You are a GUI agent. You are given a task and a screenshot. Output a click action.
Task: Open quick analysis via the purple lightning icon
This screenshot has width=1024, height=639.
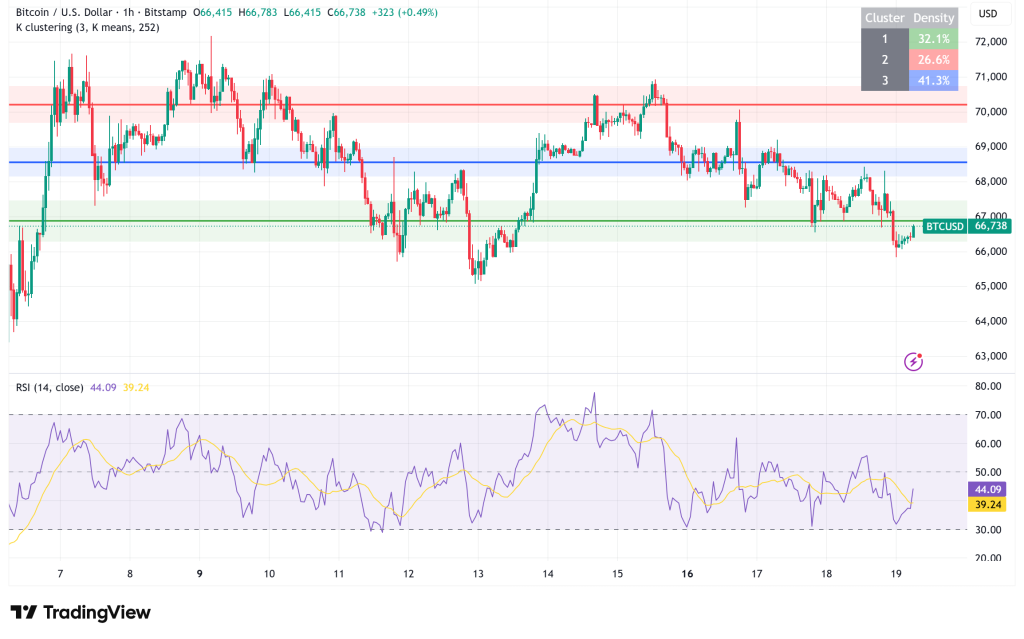(913, 362)
